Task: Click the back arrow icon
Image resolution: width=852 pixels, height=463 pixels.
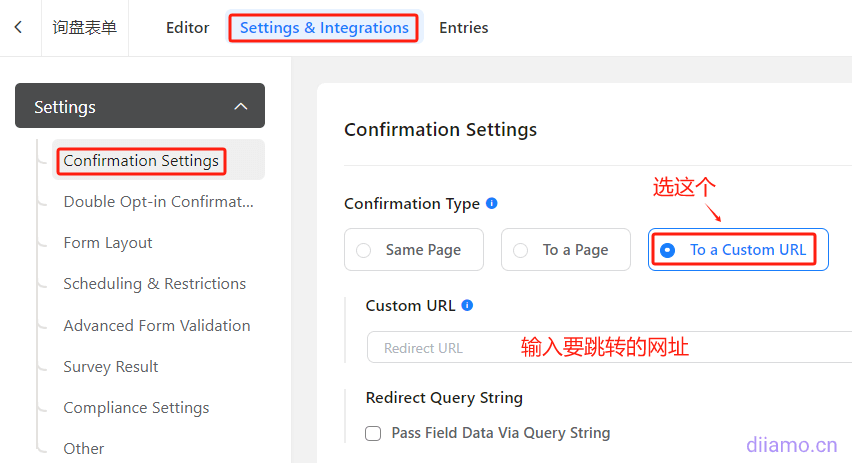Action: (x=19, y=28)
